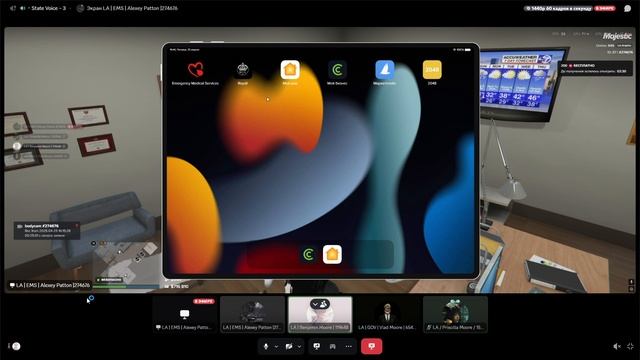
Task: Select Benjamin Moore participant tile
Action: (320, 314)
